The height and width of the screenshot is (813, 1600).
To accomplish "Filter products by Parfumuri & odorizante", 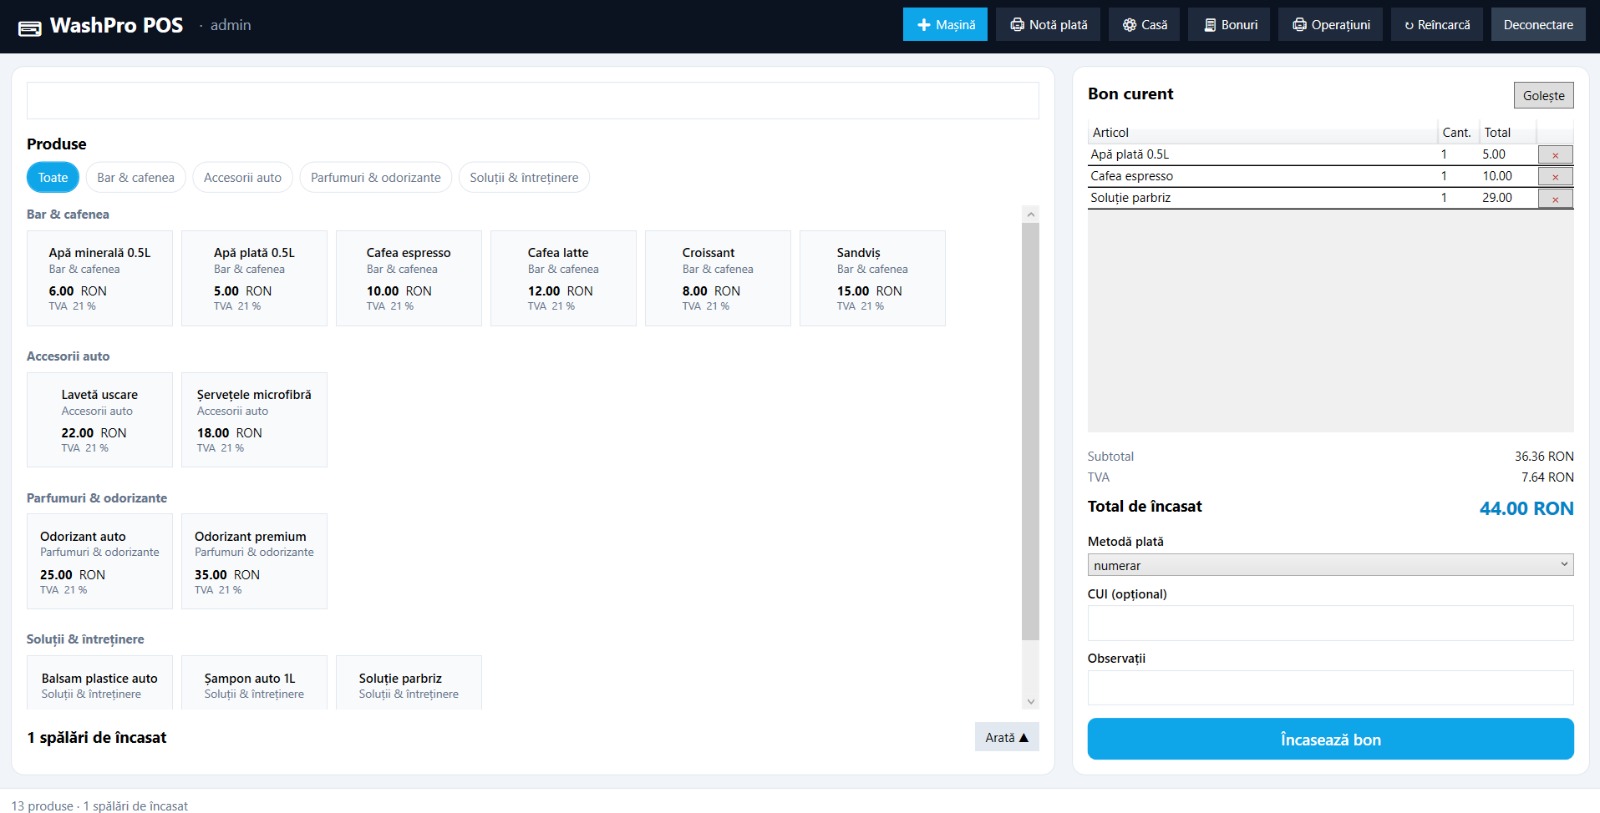I will pos(375,177).
